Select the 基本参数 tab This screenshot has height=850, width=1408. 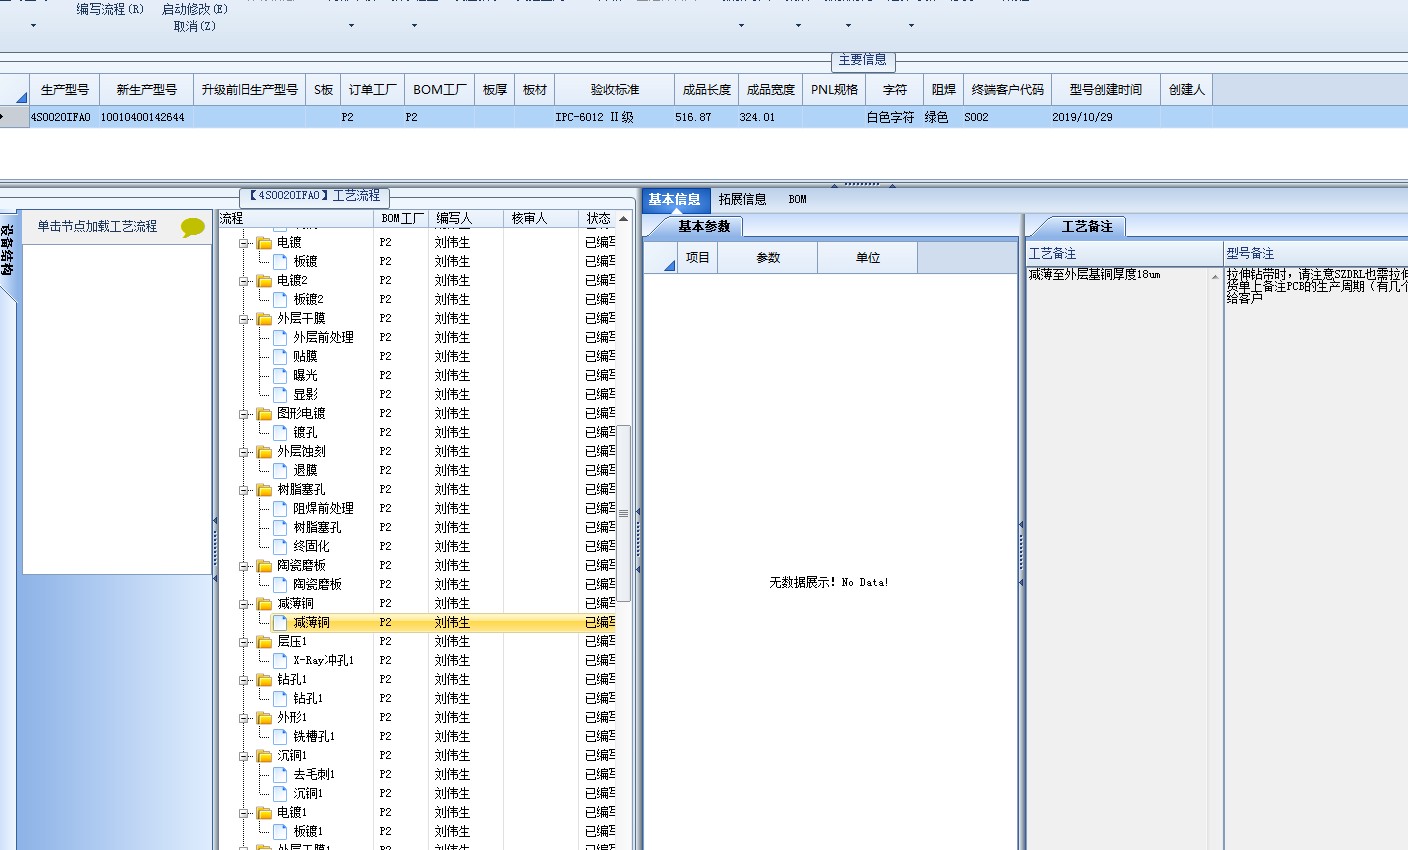704,227
